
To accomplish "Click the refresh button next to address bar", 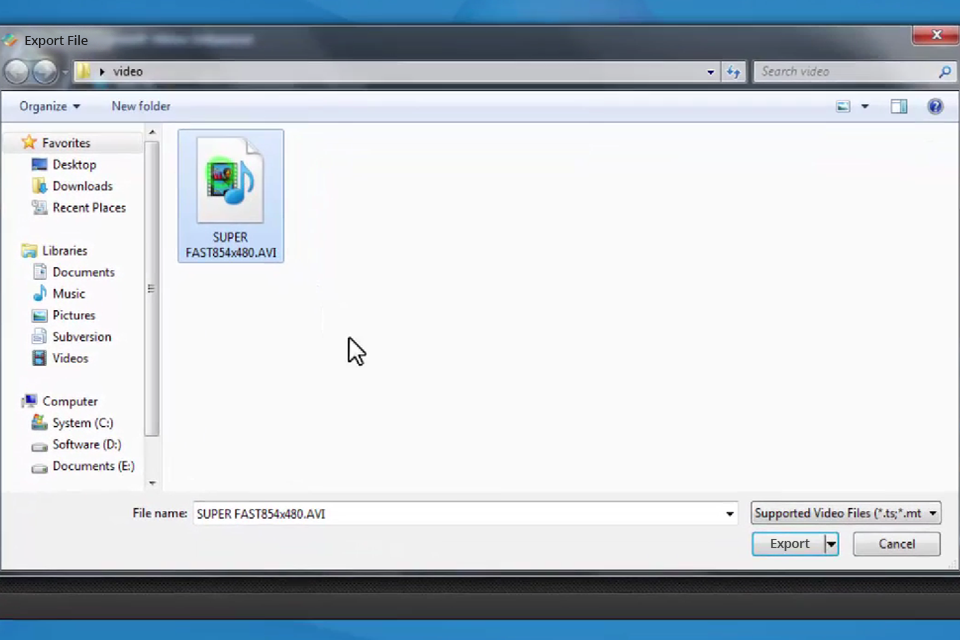I will pyautogui.click(x=733, y=72).
